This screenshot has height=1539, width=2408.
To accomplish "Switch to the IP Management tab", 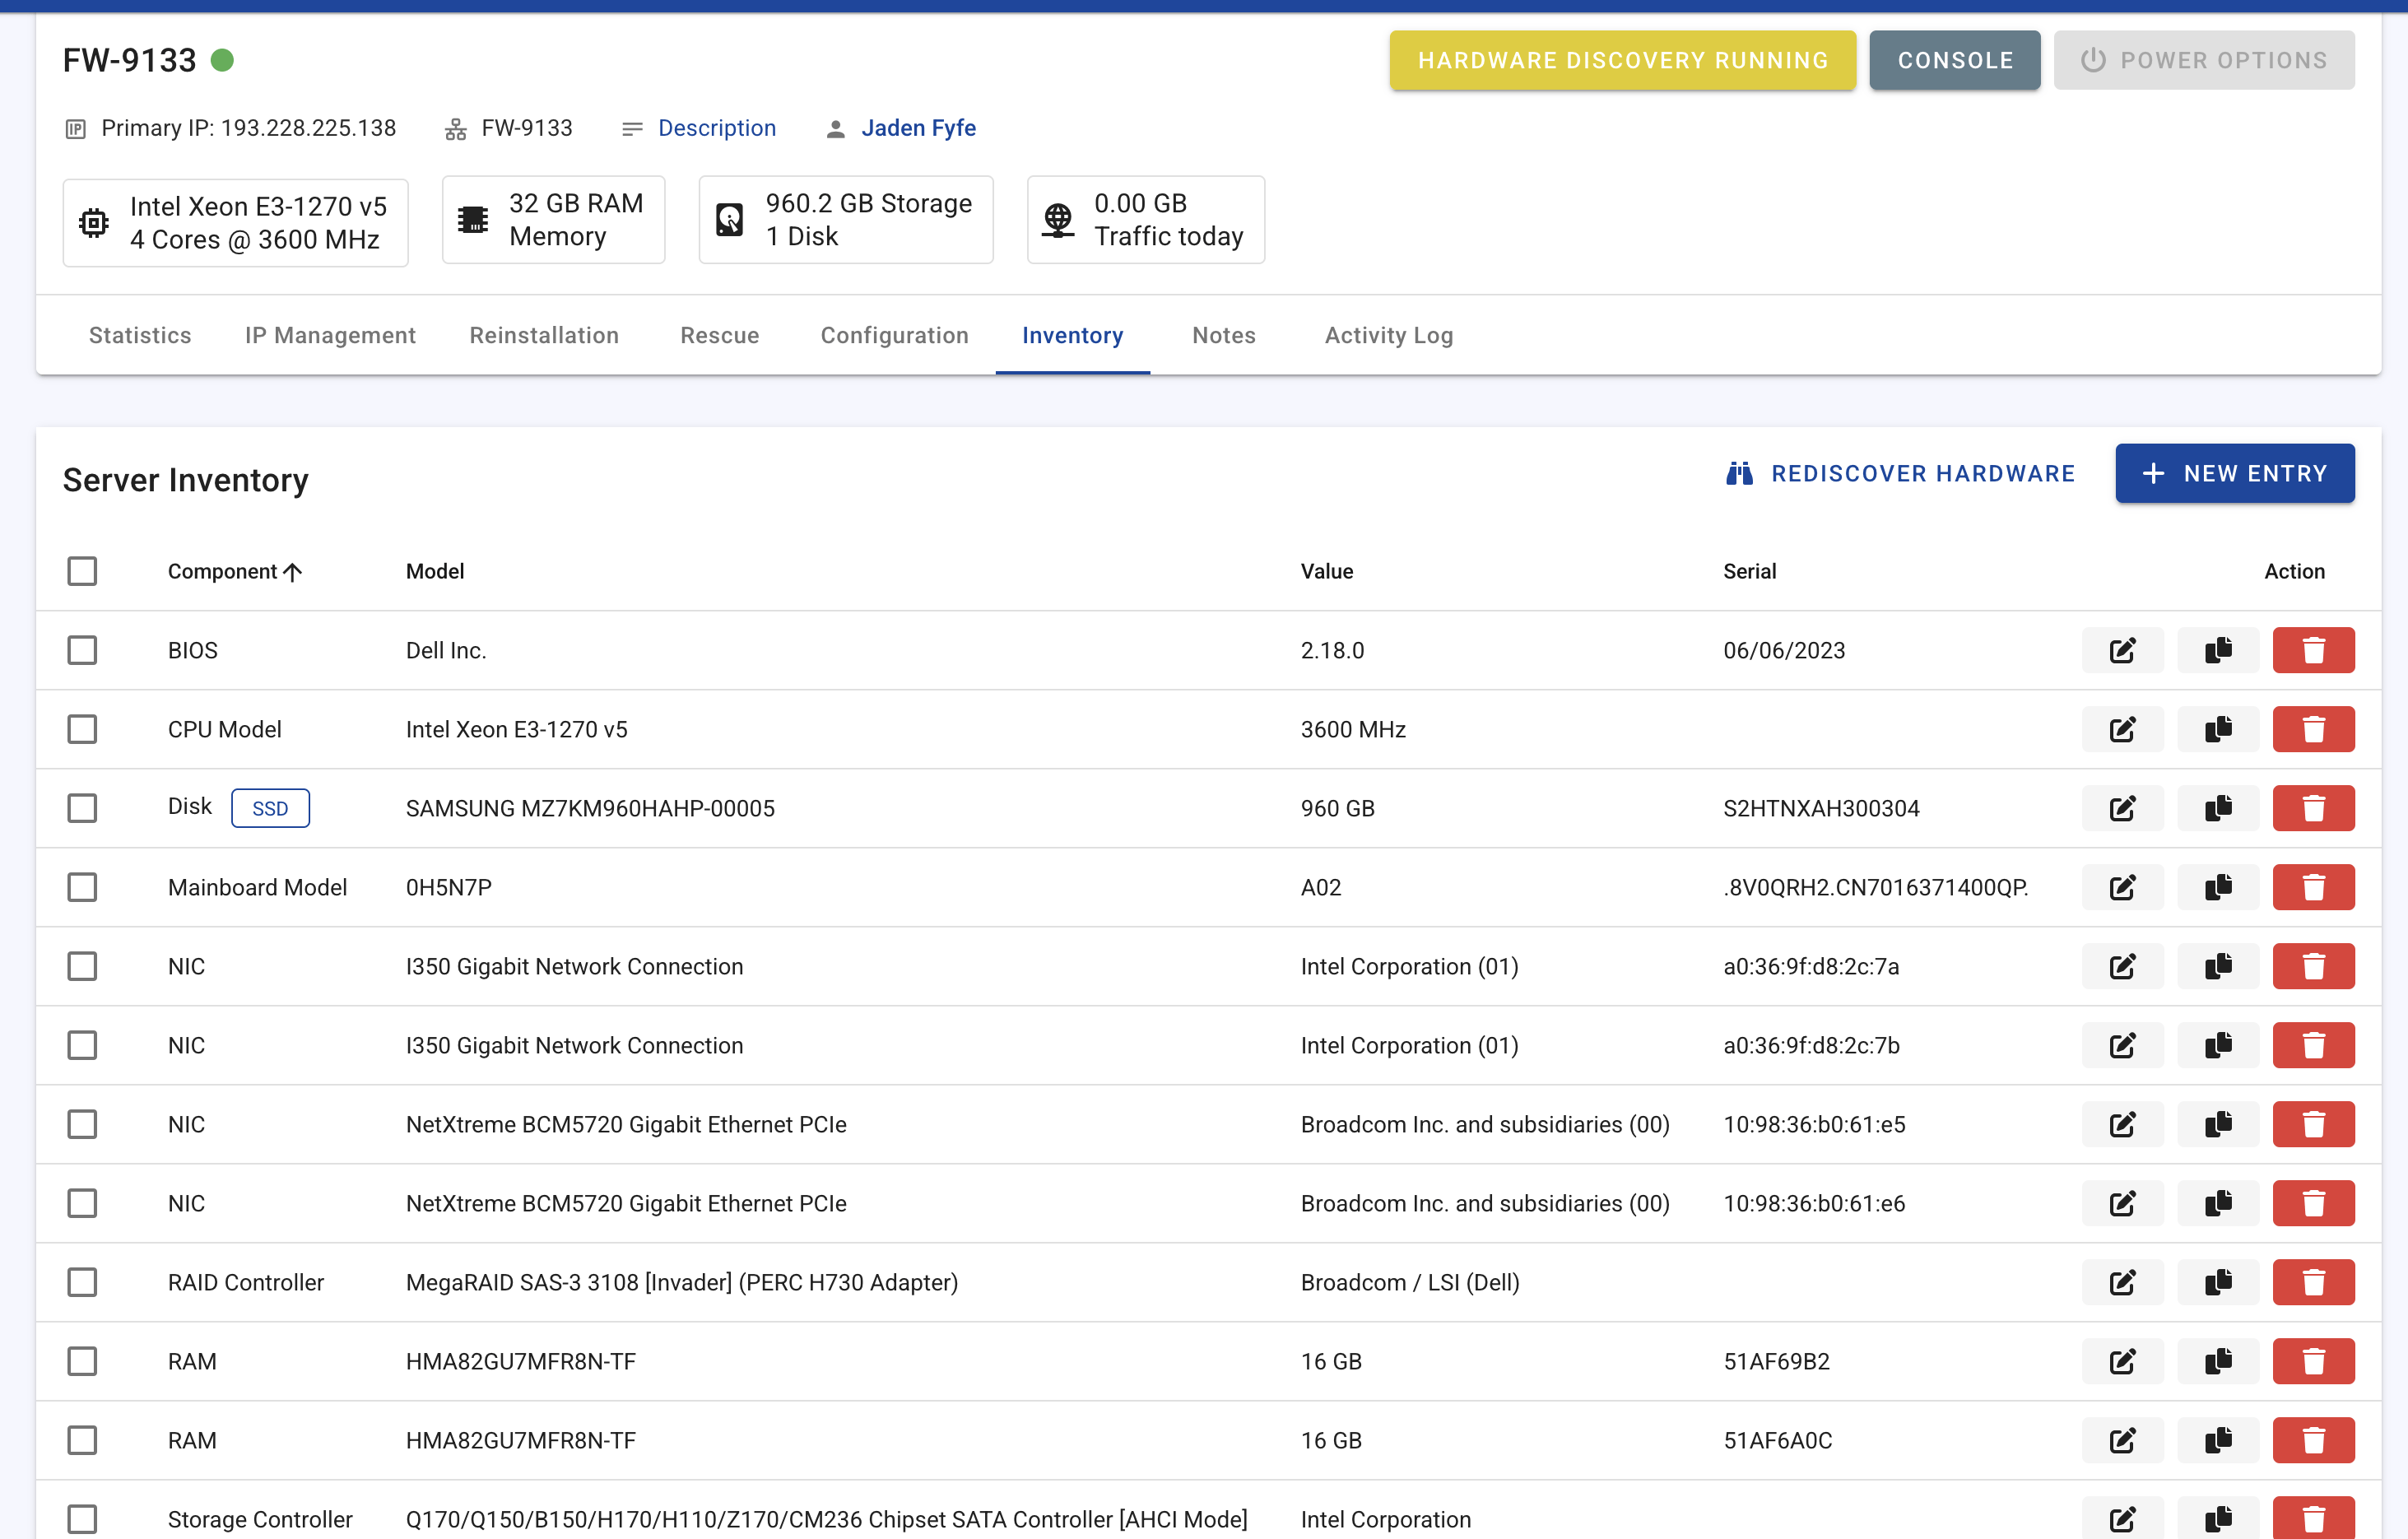I will (x=330, y=335).
